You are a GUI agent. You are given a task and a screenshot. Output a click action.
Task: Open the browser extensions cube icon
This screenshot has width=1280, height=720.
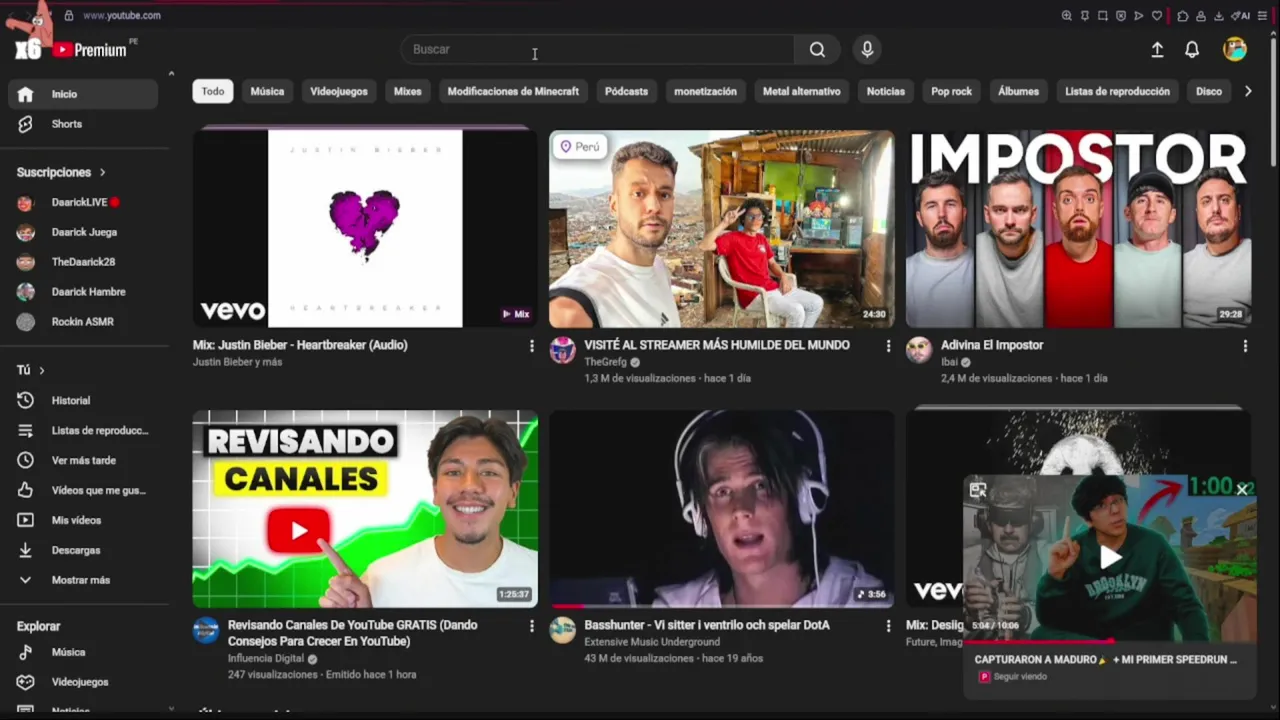coord(1183,16)
